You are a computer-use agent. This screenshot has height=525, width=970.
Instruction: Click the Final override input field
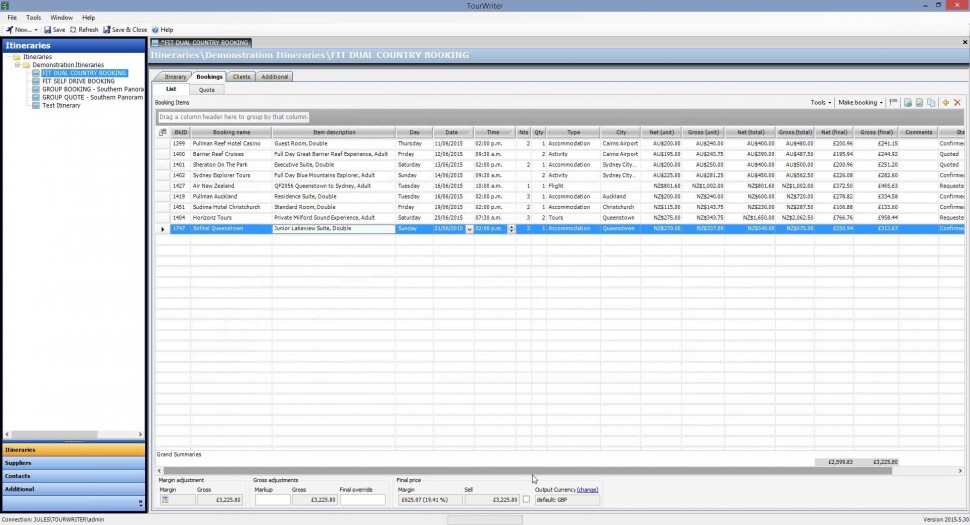click(x=363, y=500)
